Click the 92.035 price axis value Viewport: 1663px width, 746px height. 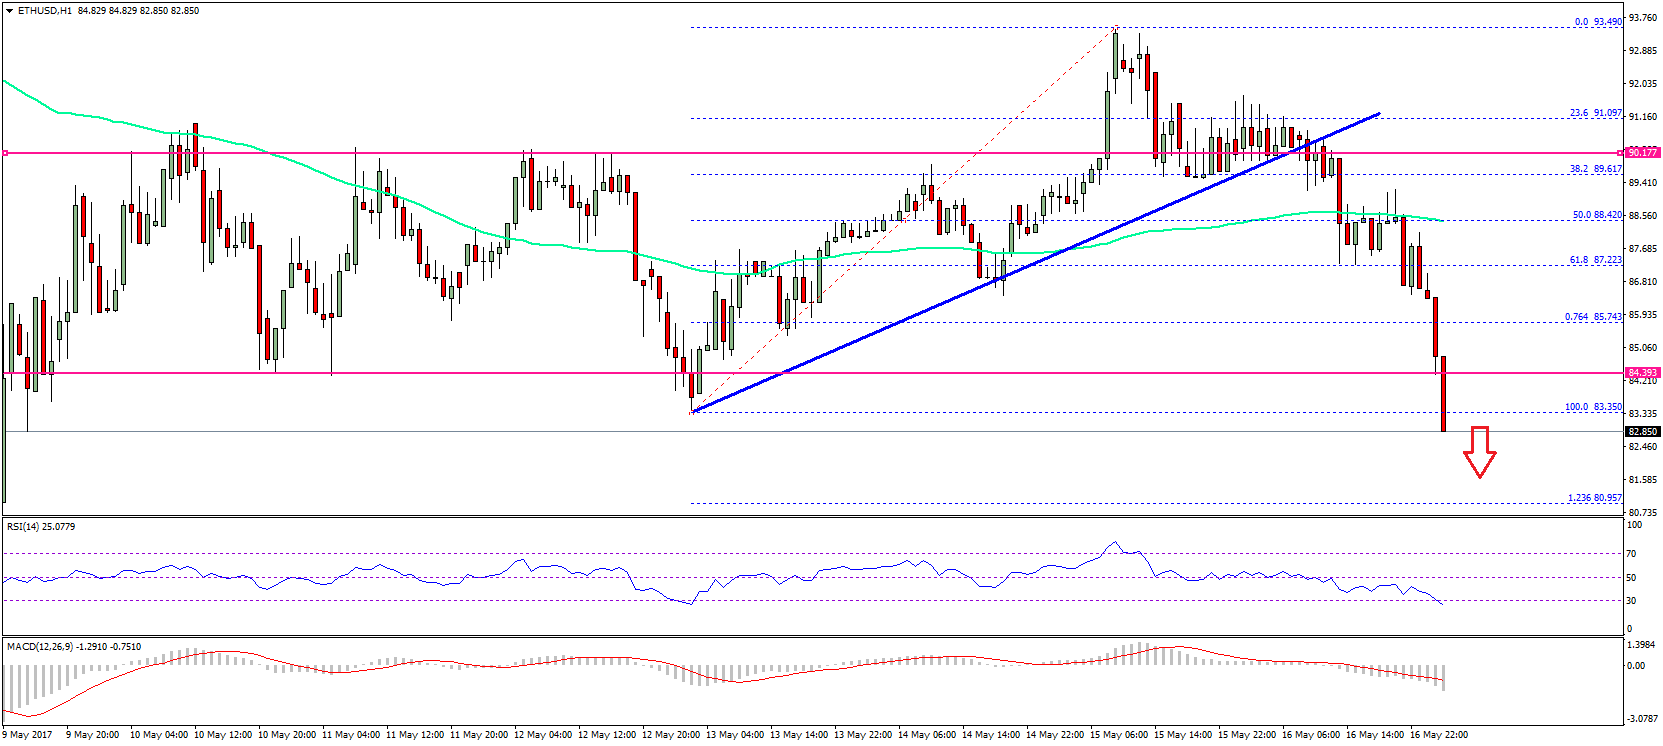[x=1643, y=84]
